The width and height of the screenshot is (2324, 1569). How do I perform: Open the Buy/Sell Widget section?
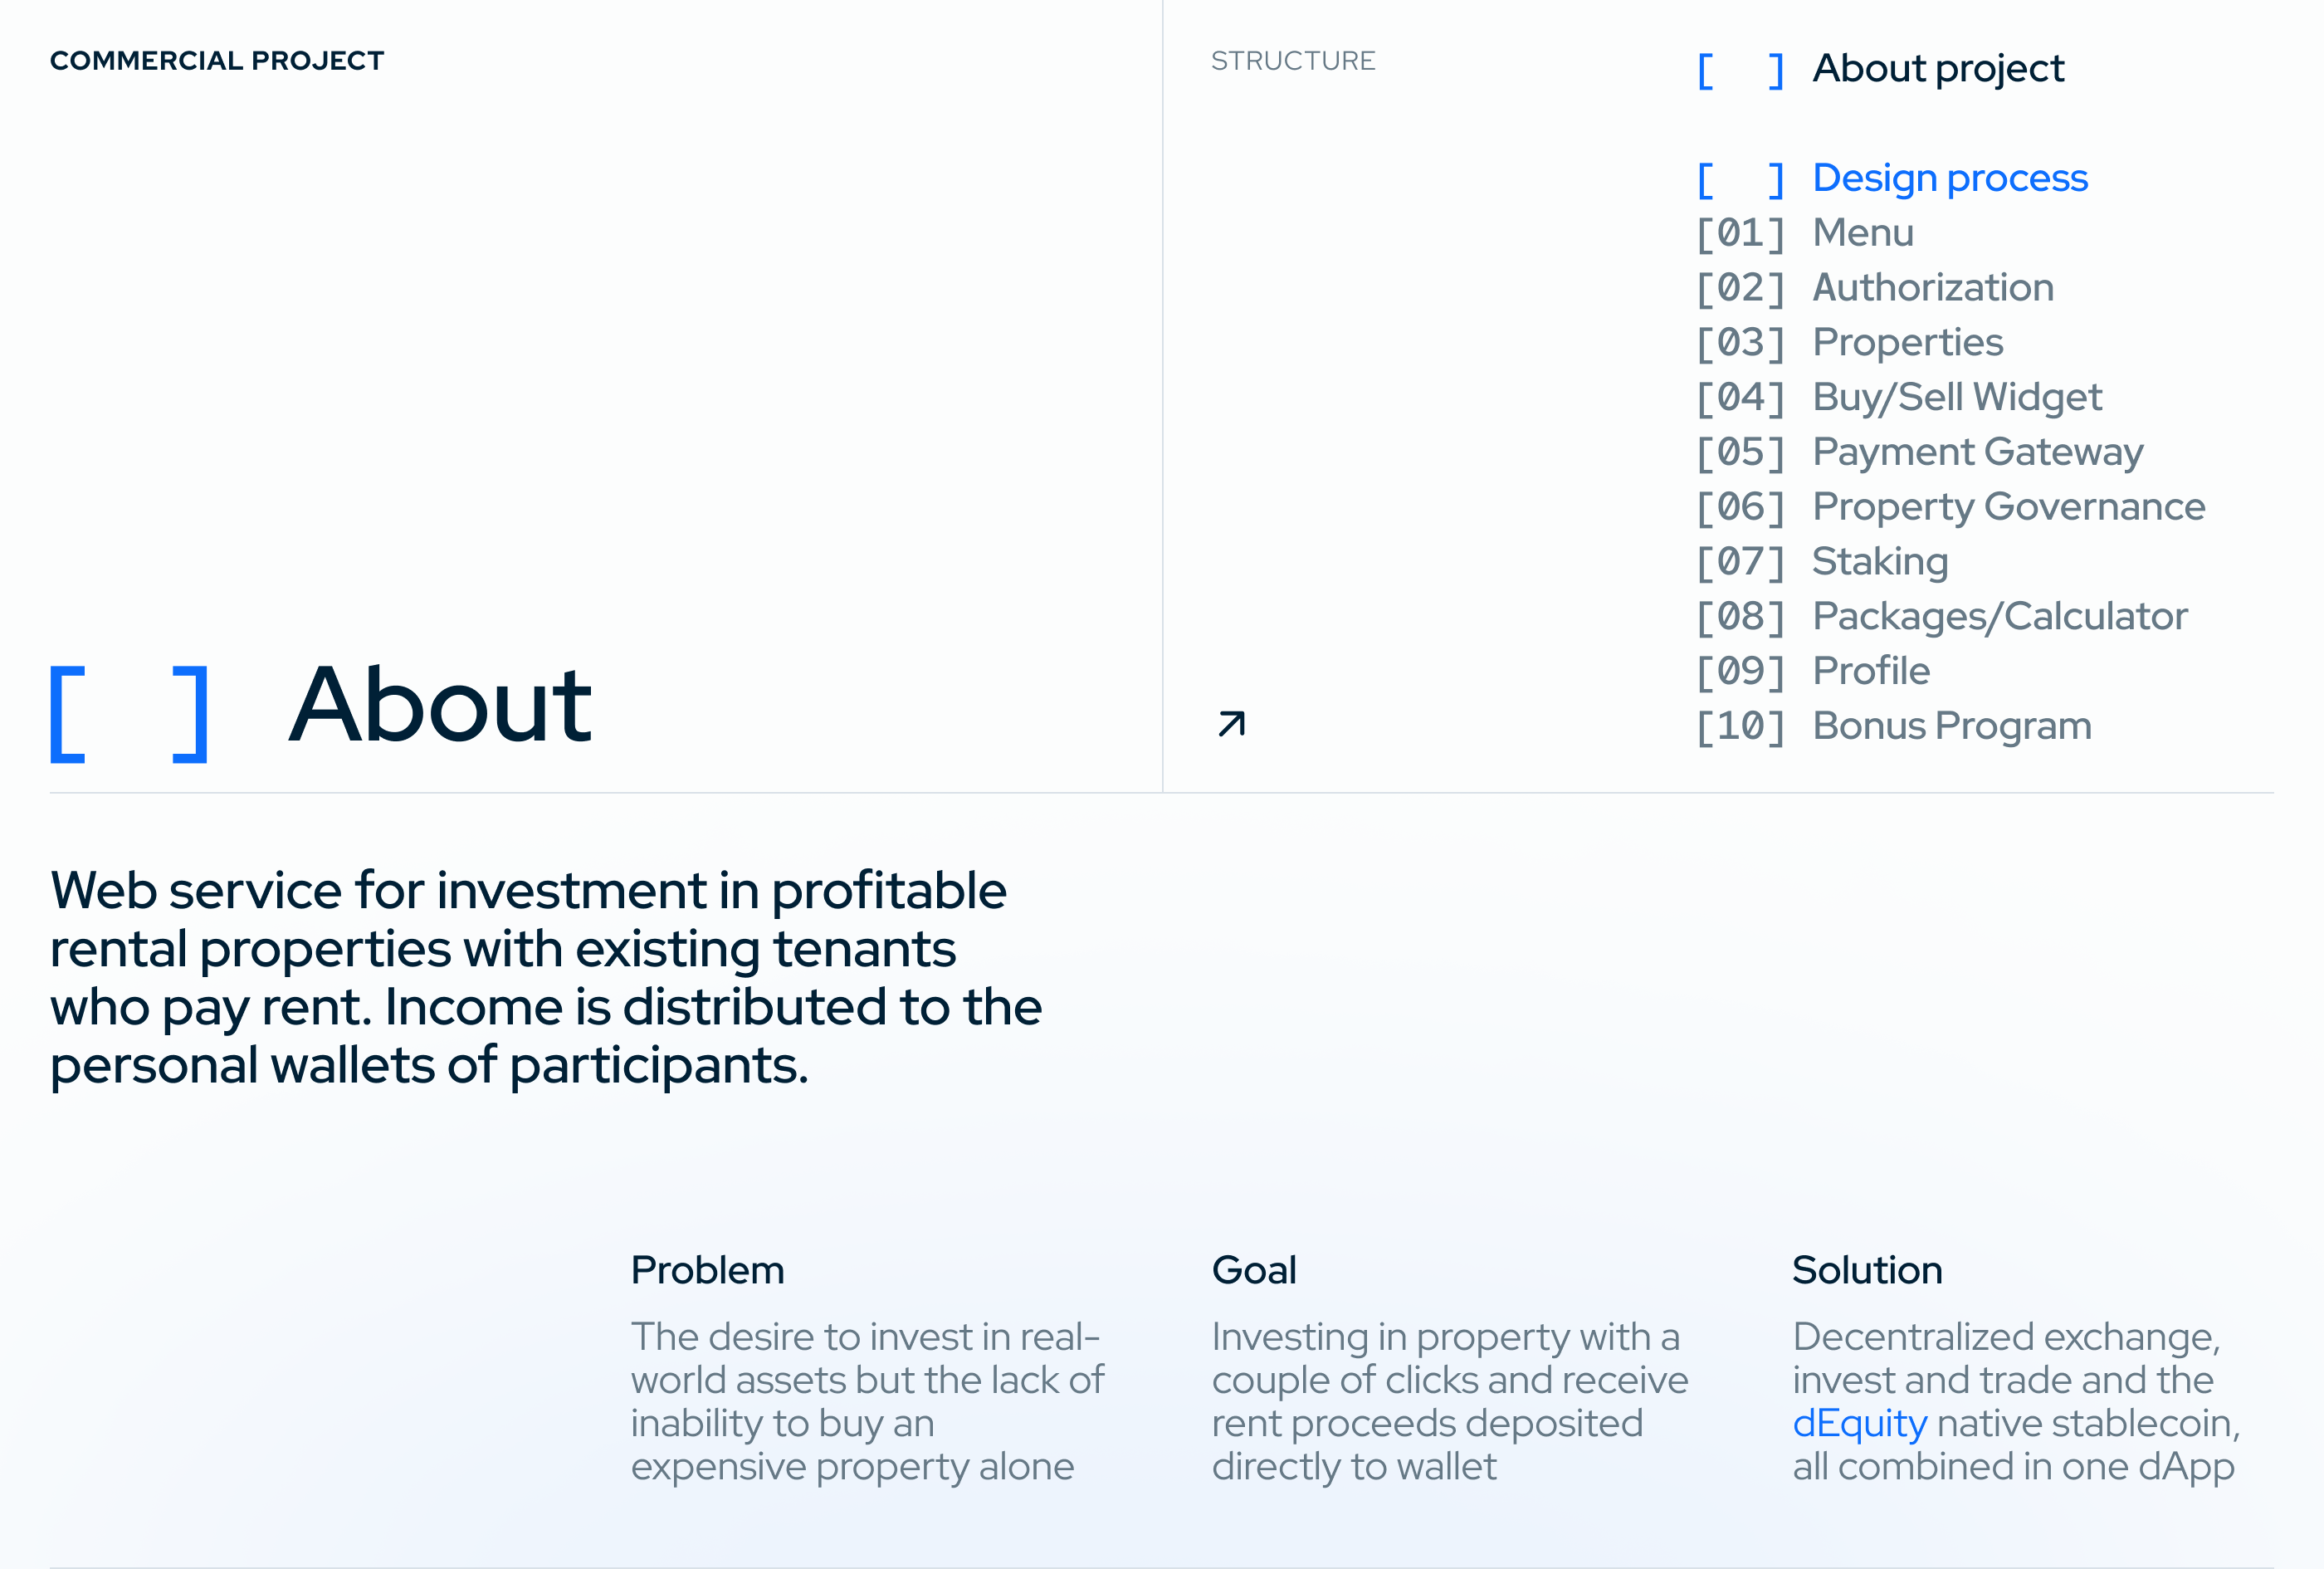[x=1956, y=398]
